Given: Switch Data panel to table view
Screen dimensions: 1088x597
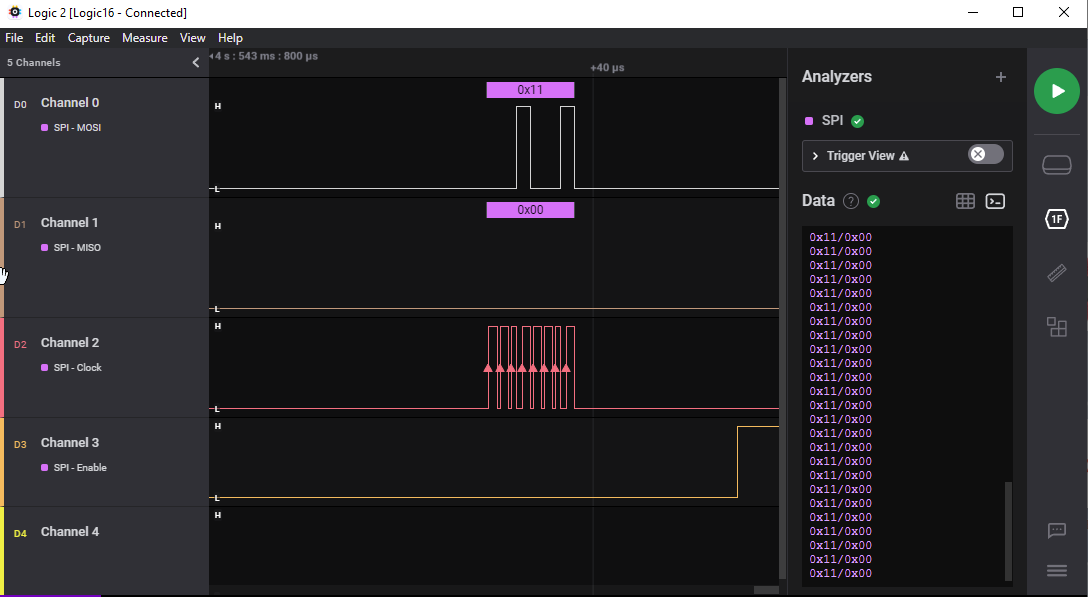Looking at the screenshot, I should click(x=964, y=200).
